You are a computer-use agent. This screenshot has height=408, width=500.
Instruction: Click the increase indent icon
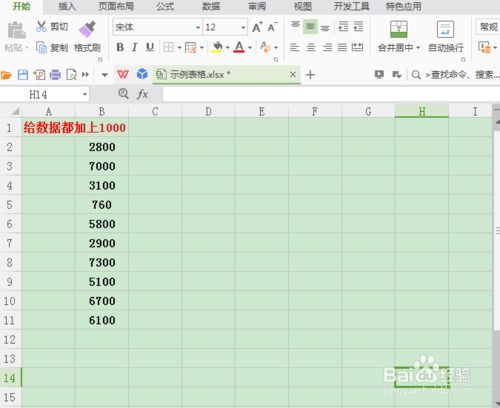coord(358,26)
